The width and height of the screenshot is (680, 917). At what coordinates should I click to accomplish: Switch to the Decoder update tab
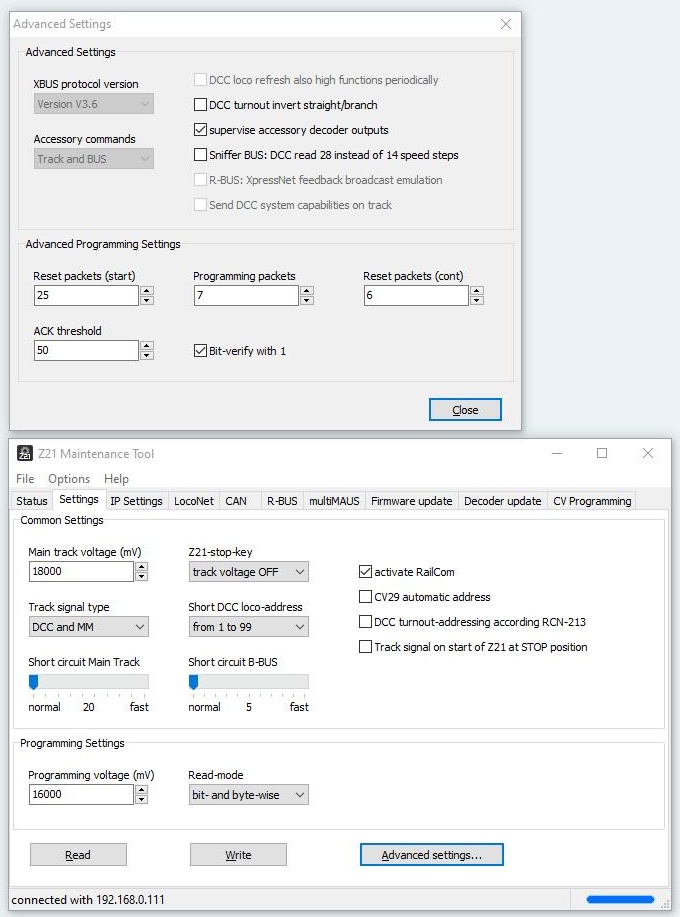coord(502,501)
